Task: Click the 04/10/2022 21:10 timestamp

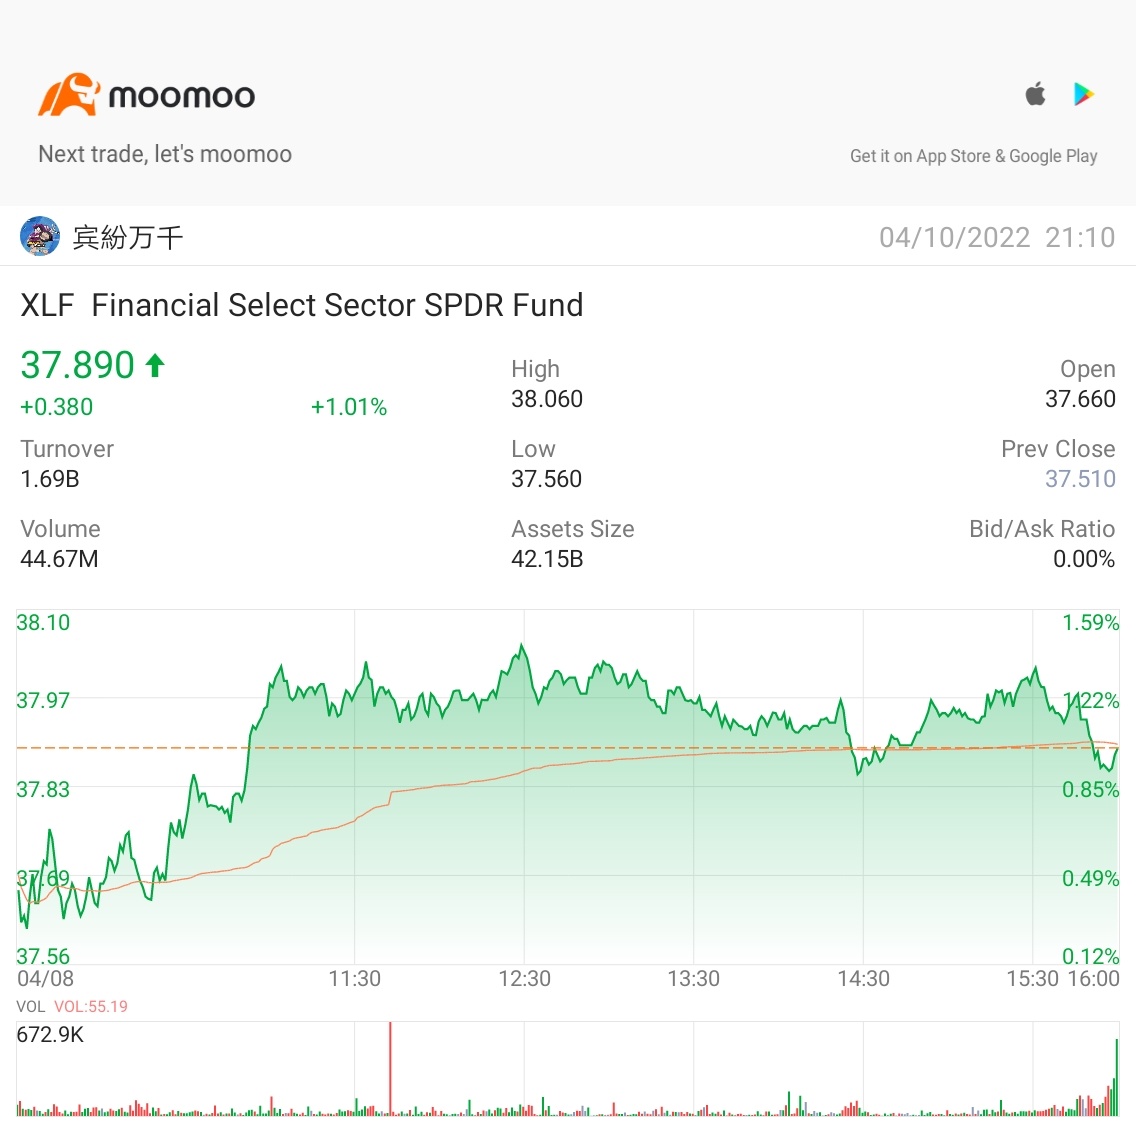Action: [x=997, y=238]
